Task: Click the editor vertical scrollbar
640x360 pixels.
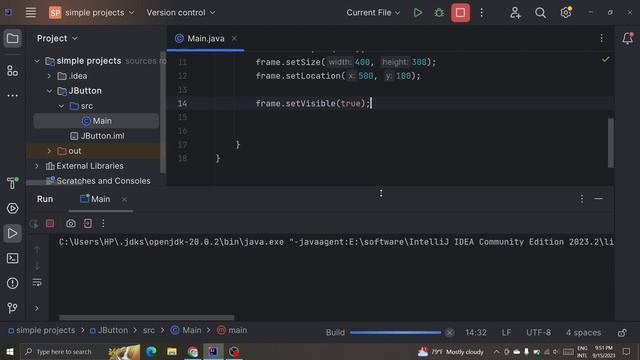Action: coord(611,143)
